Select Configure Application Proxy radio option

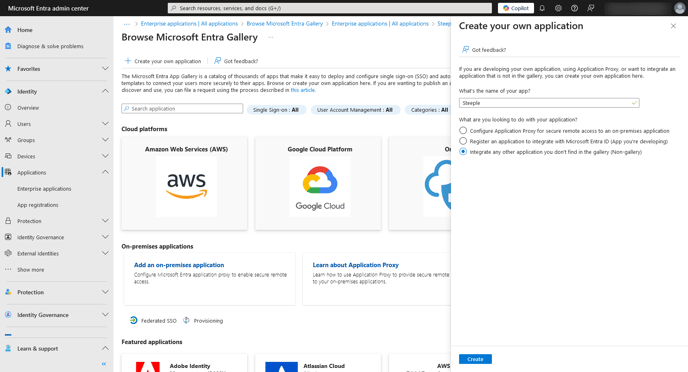tap(463, 130)
